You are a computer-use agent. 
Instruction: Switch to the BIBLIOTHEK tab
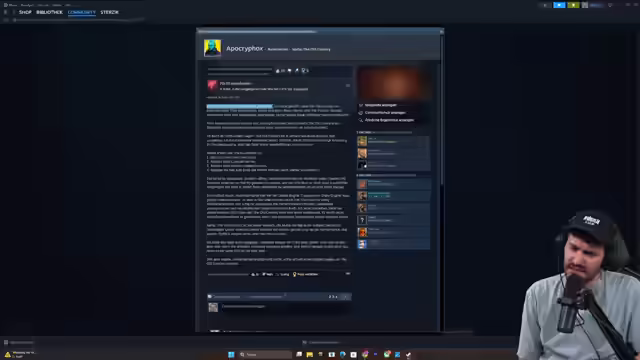click(x=49, y=12)
